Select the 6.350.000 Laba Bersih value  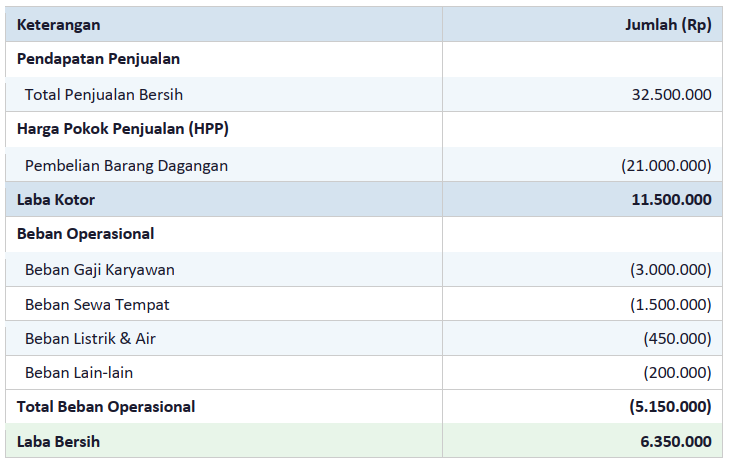(675, 441)
